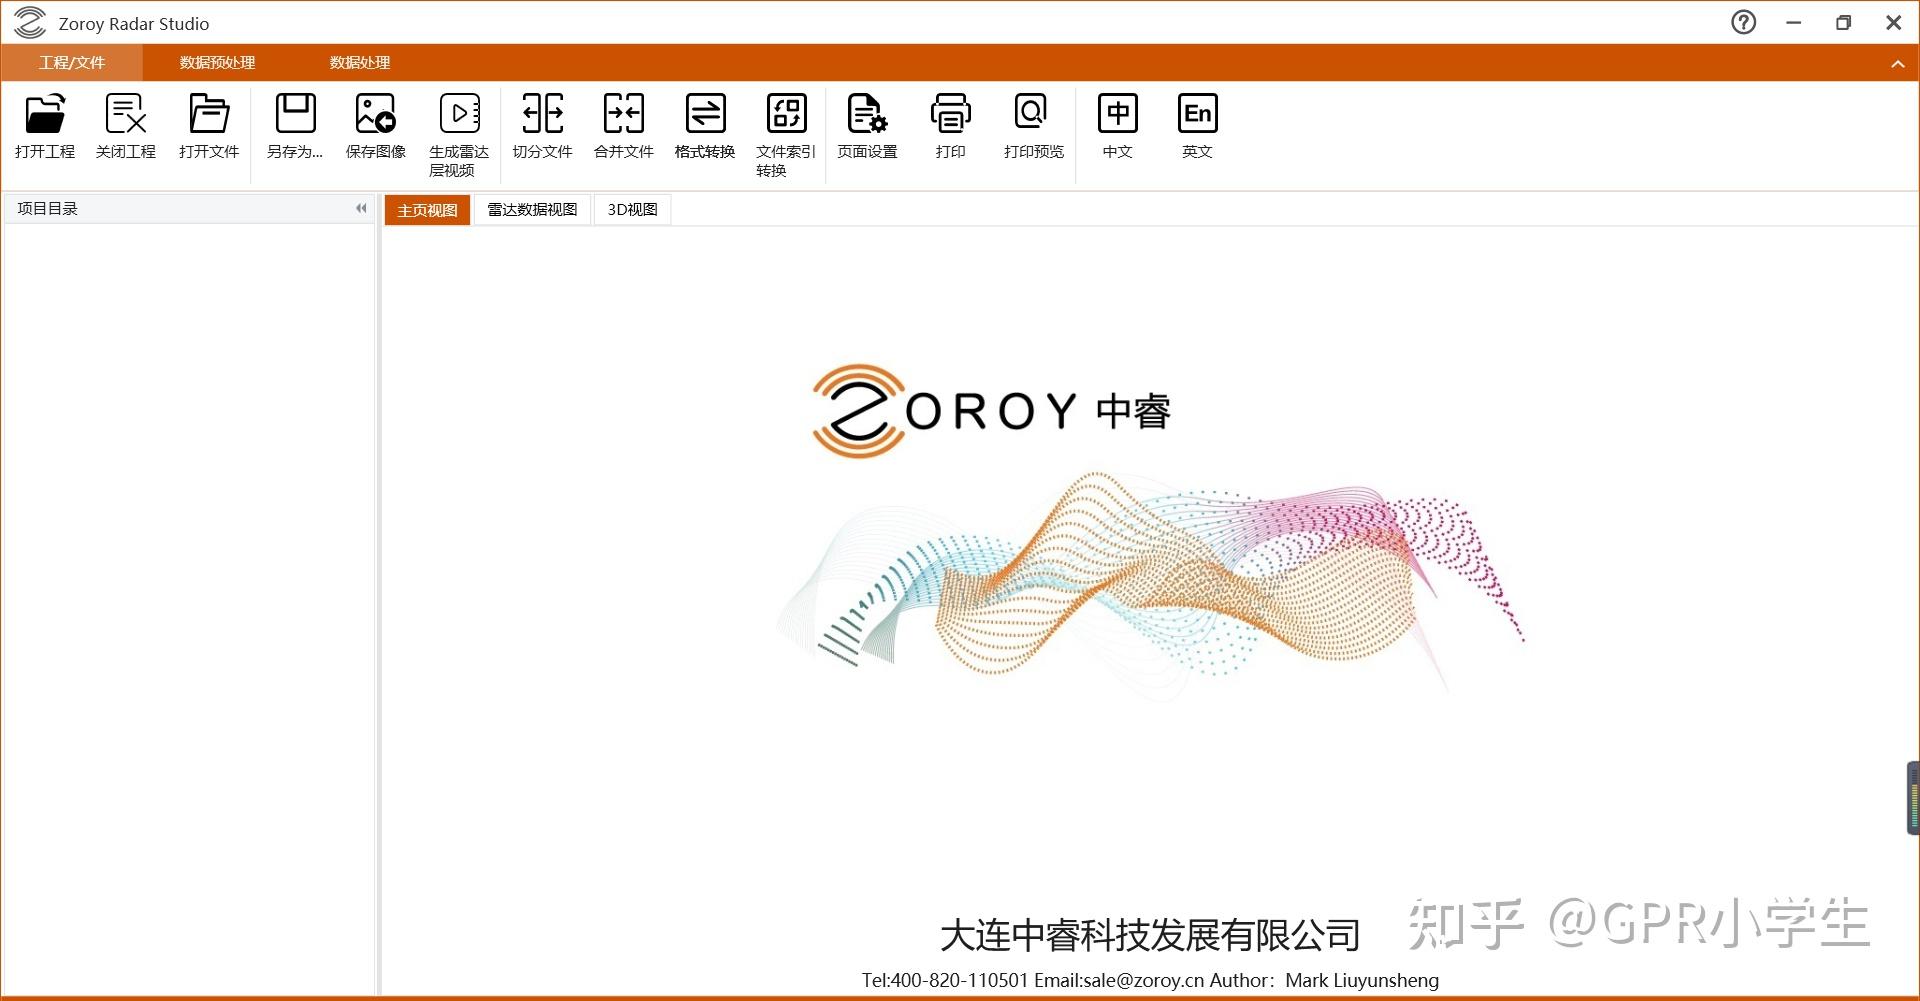
Task: Close the project using 关闭工程
Action: tap(126, 126)
